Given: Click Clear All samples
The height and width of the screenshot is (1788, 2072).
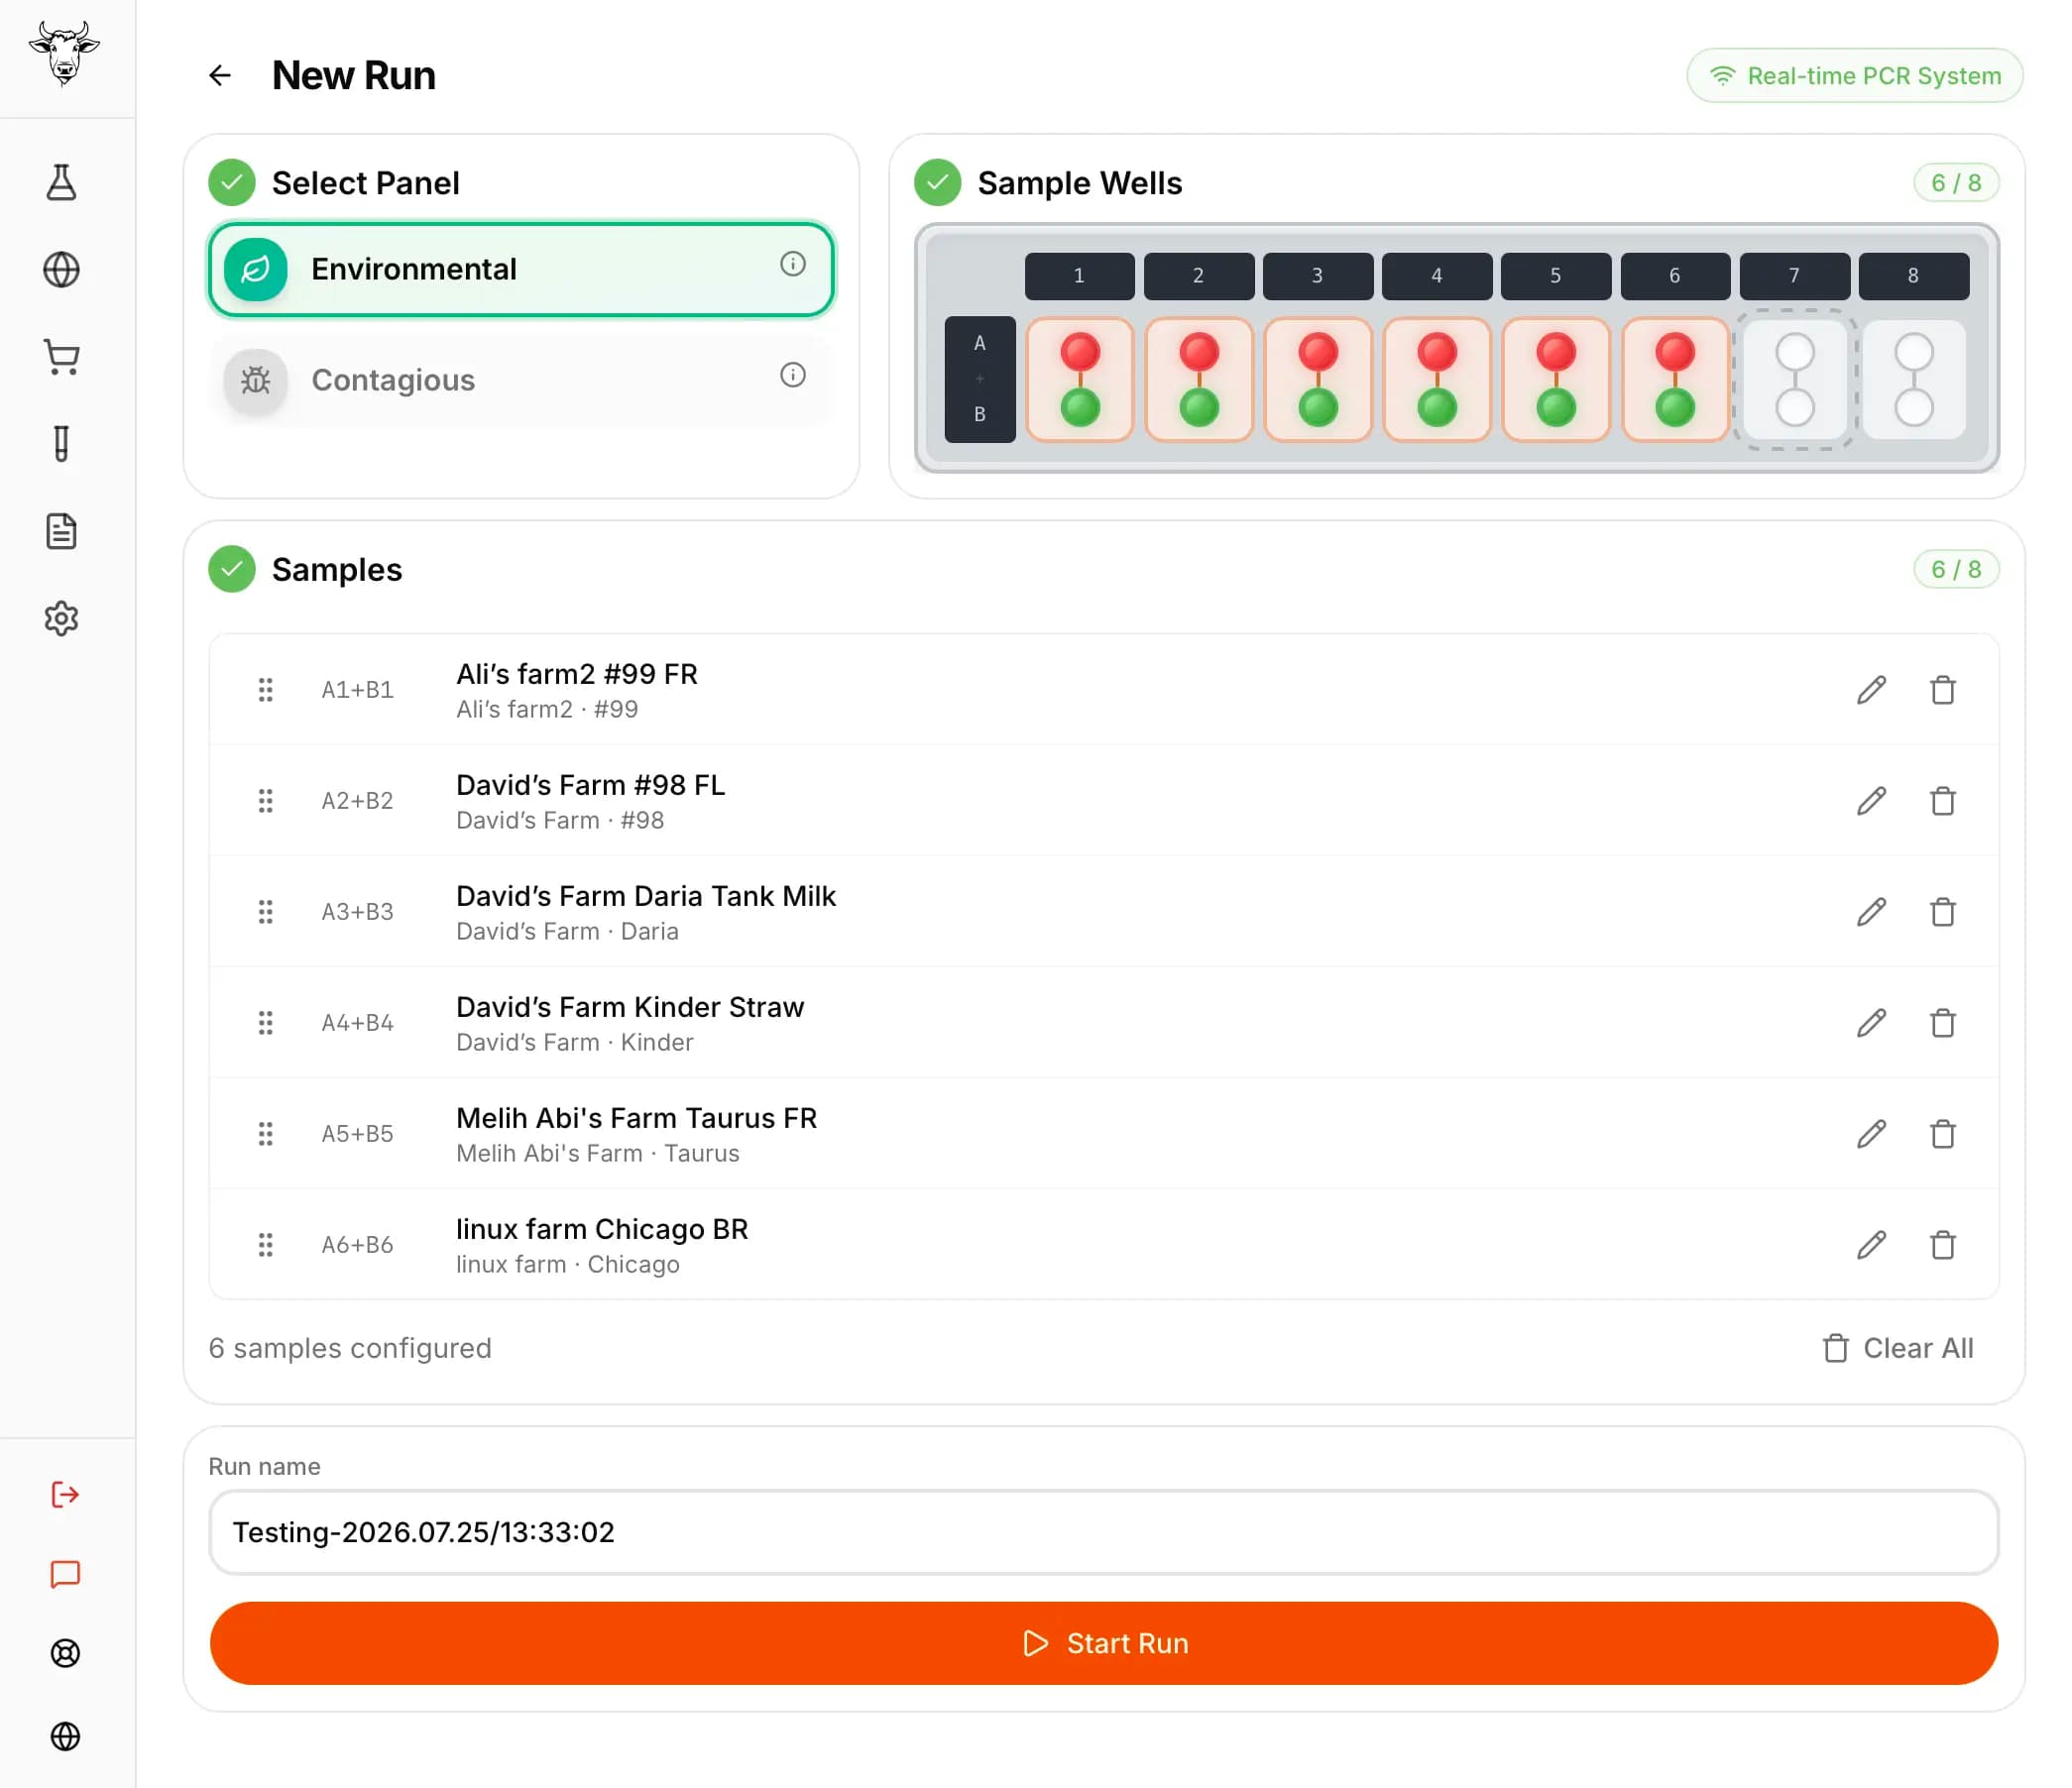Looking at the screenshot, I should (1897, 1348).
